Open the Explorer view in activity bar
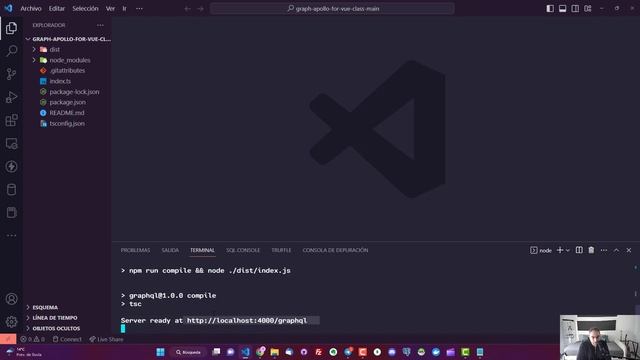The height and width of the screenshot is (360, 640). tap(11, 28)
